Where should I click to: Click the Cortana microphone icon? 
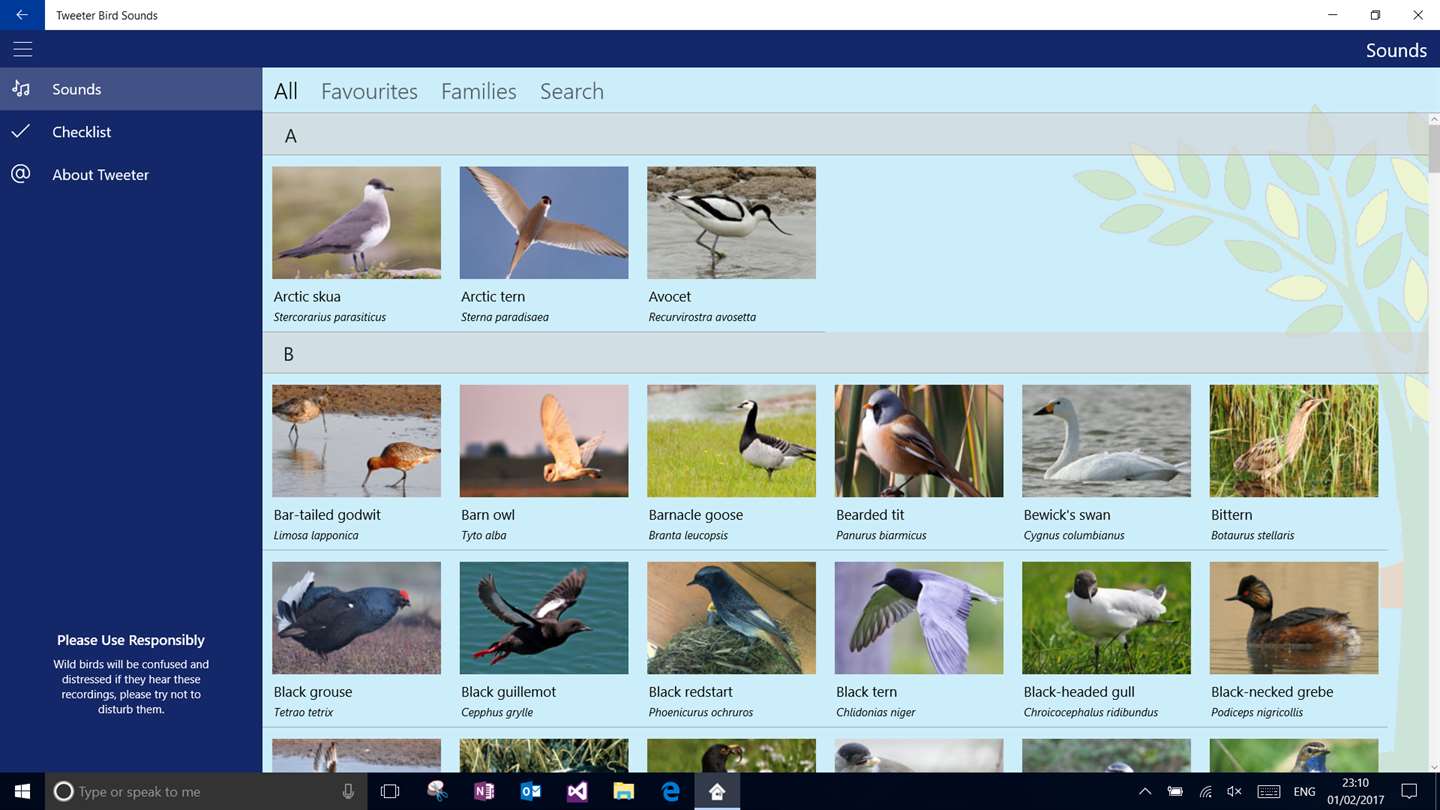pyautogui.click(x=348, y=791)
